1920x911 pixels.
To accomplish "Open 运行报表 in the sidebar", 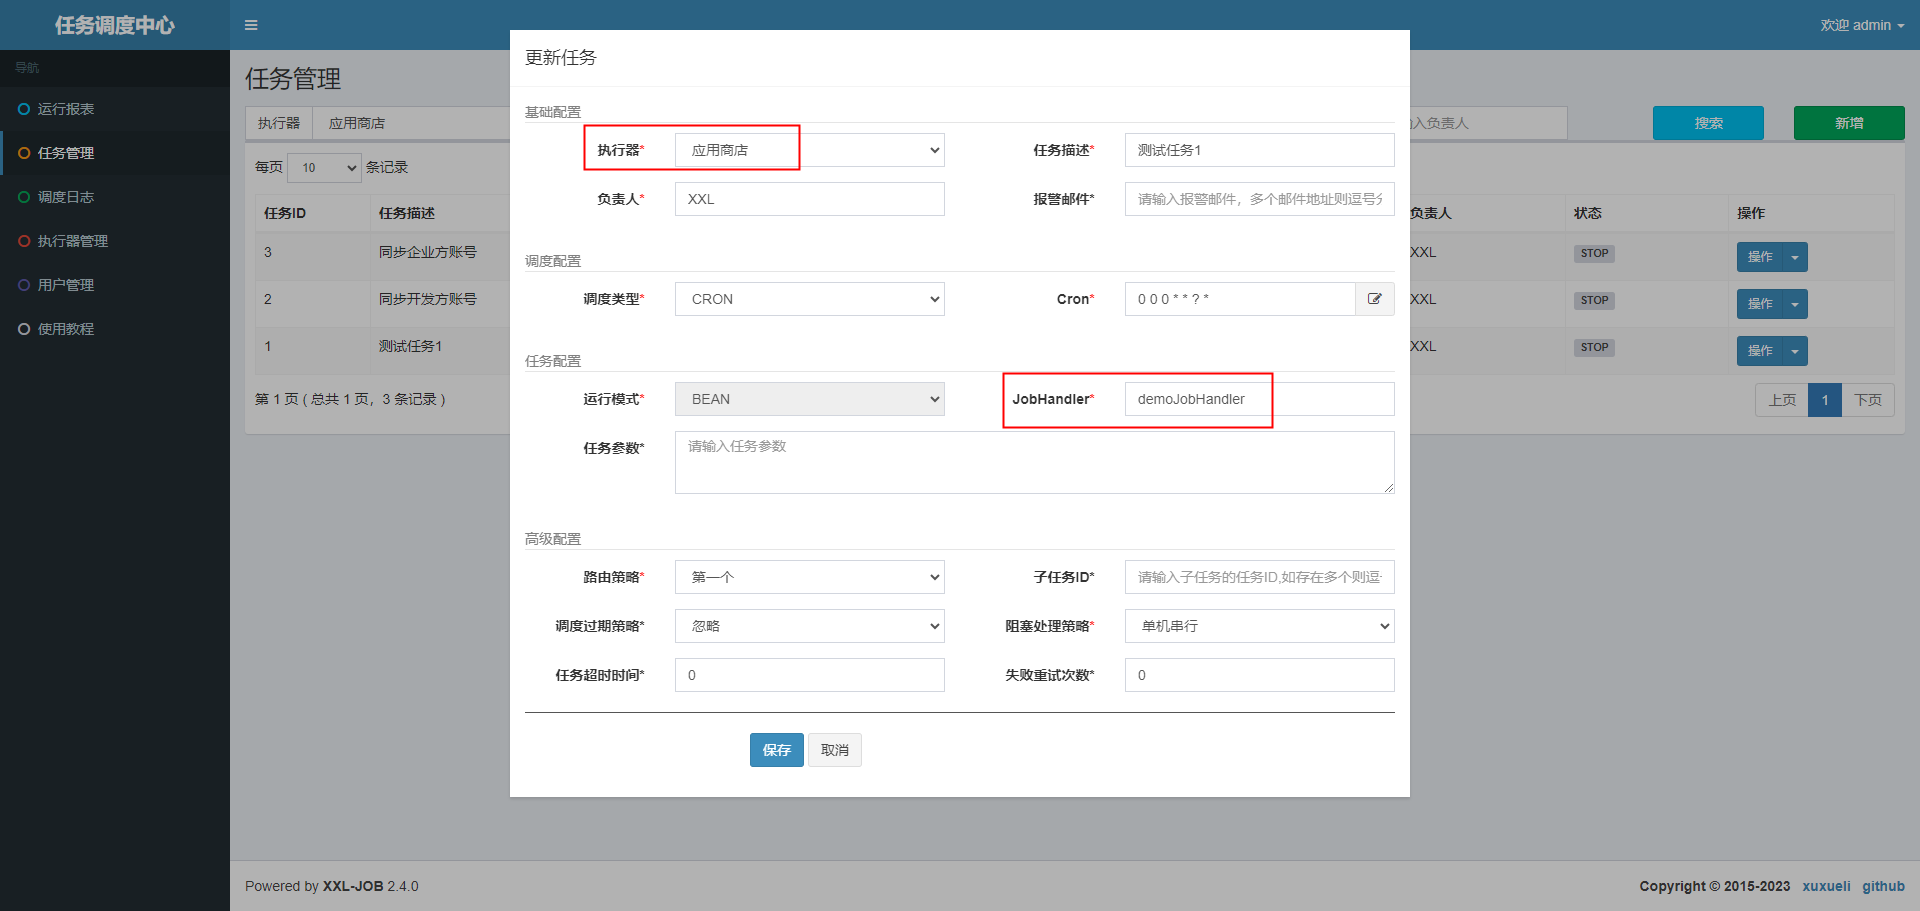I will (115, 109).
